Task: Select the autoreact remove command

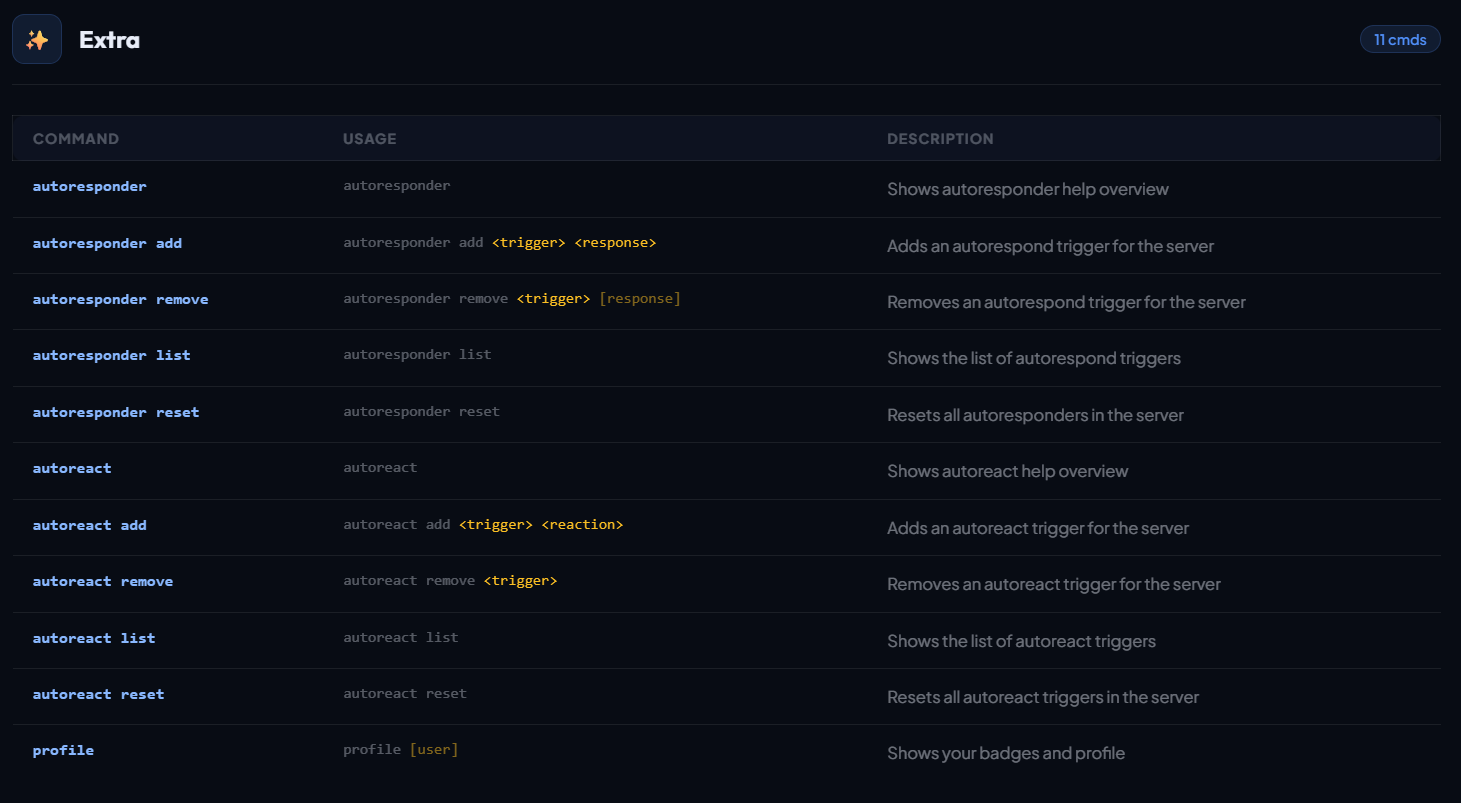Action: point(102,581)
